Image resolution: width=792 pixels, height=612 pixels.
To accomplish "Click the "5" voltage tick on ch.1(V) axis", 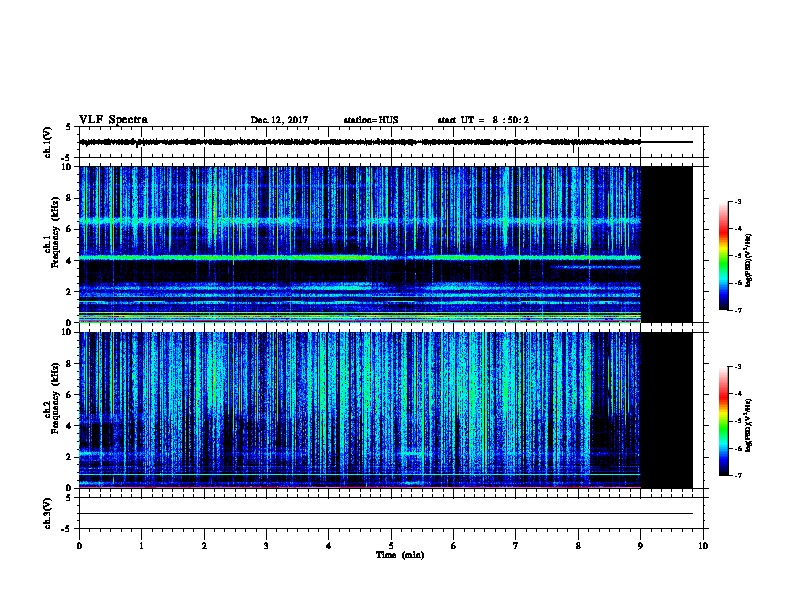I will click(69, 127).
